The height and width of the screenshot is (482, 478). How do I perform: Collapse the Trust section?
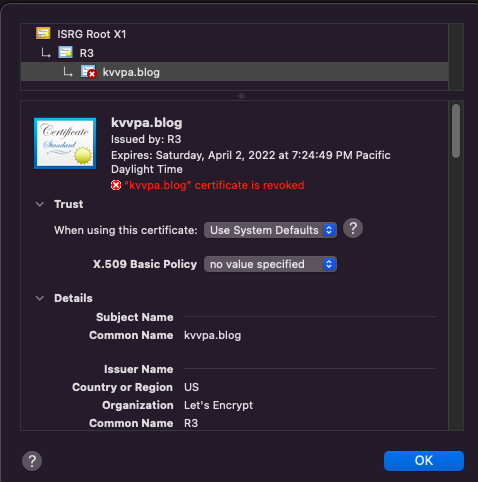[40, 204]
